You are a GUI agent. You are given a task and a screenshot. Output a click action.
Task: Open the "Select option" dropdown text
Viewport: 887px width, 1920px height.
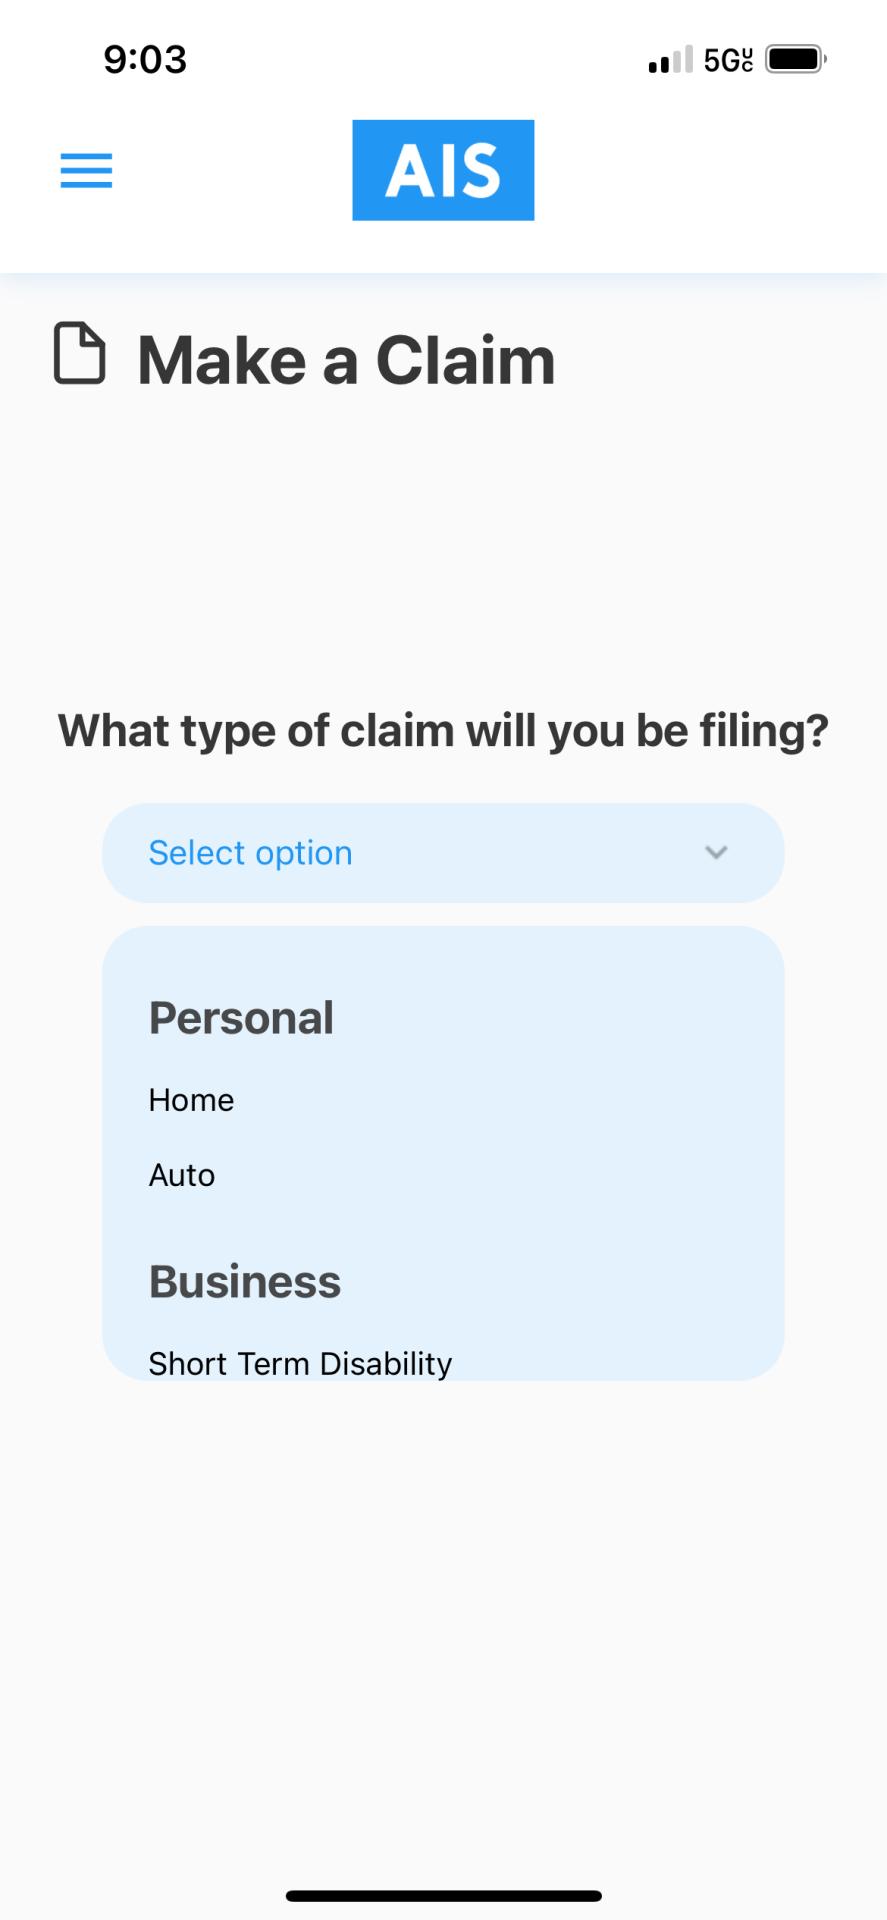[250, 853]
